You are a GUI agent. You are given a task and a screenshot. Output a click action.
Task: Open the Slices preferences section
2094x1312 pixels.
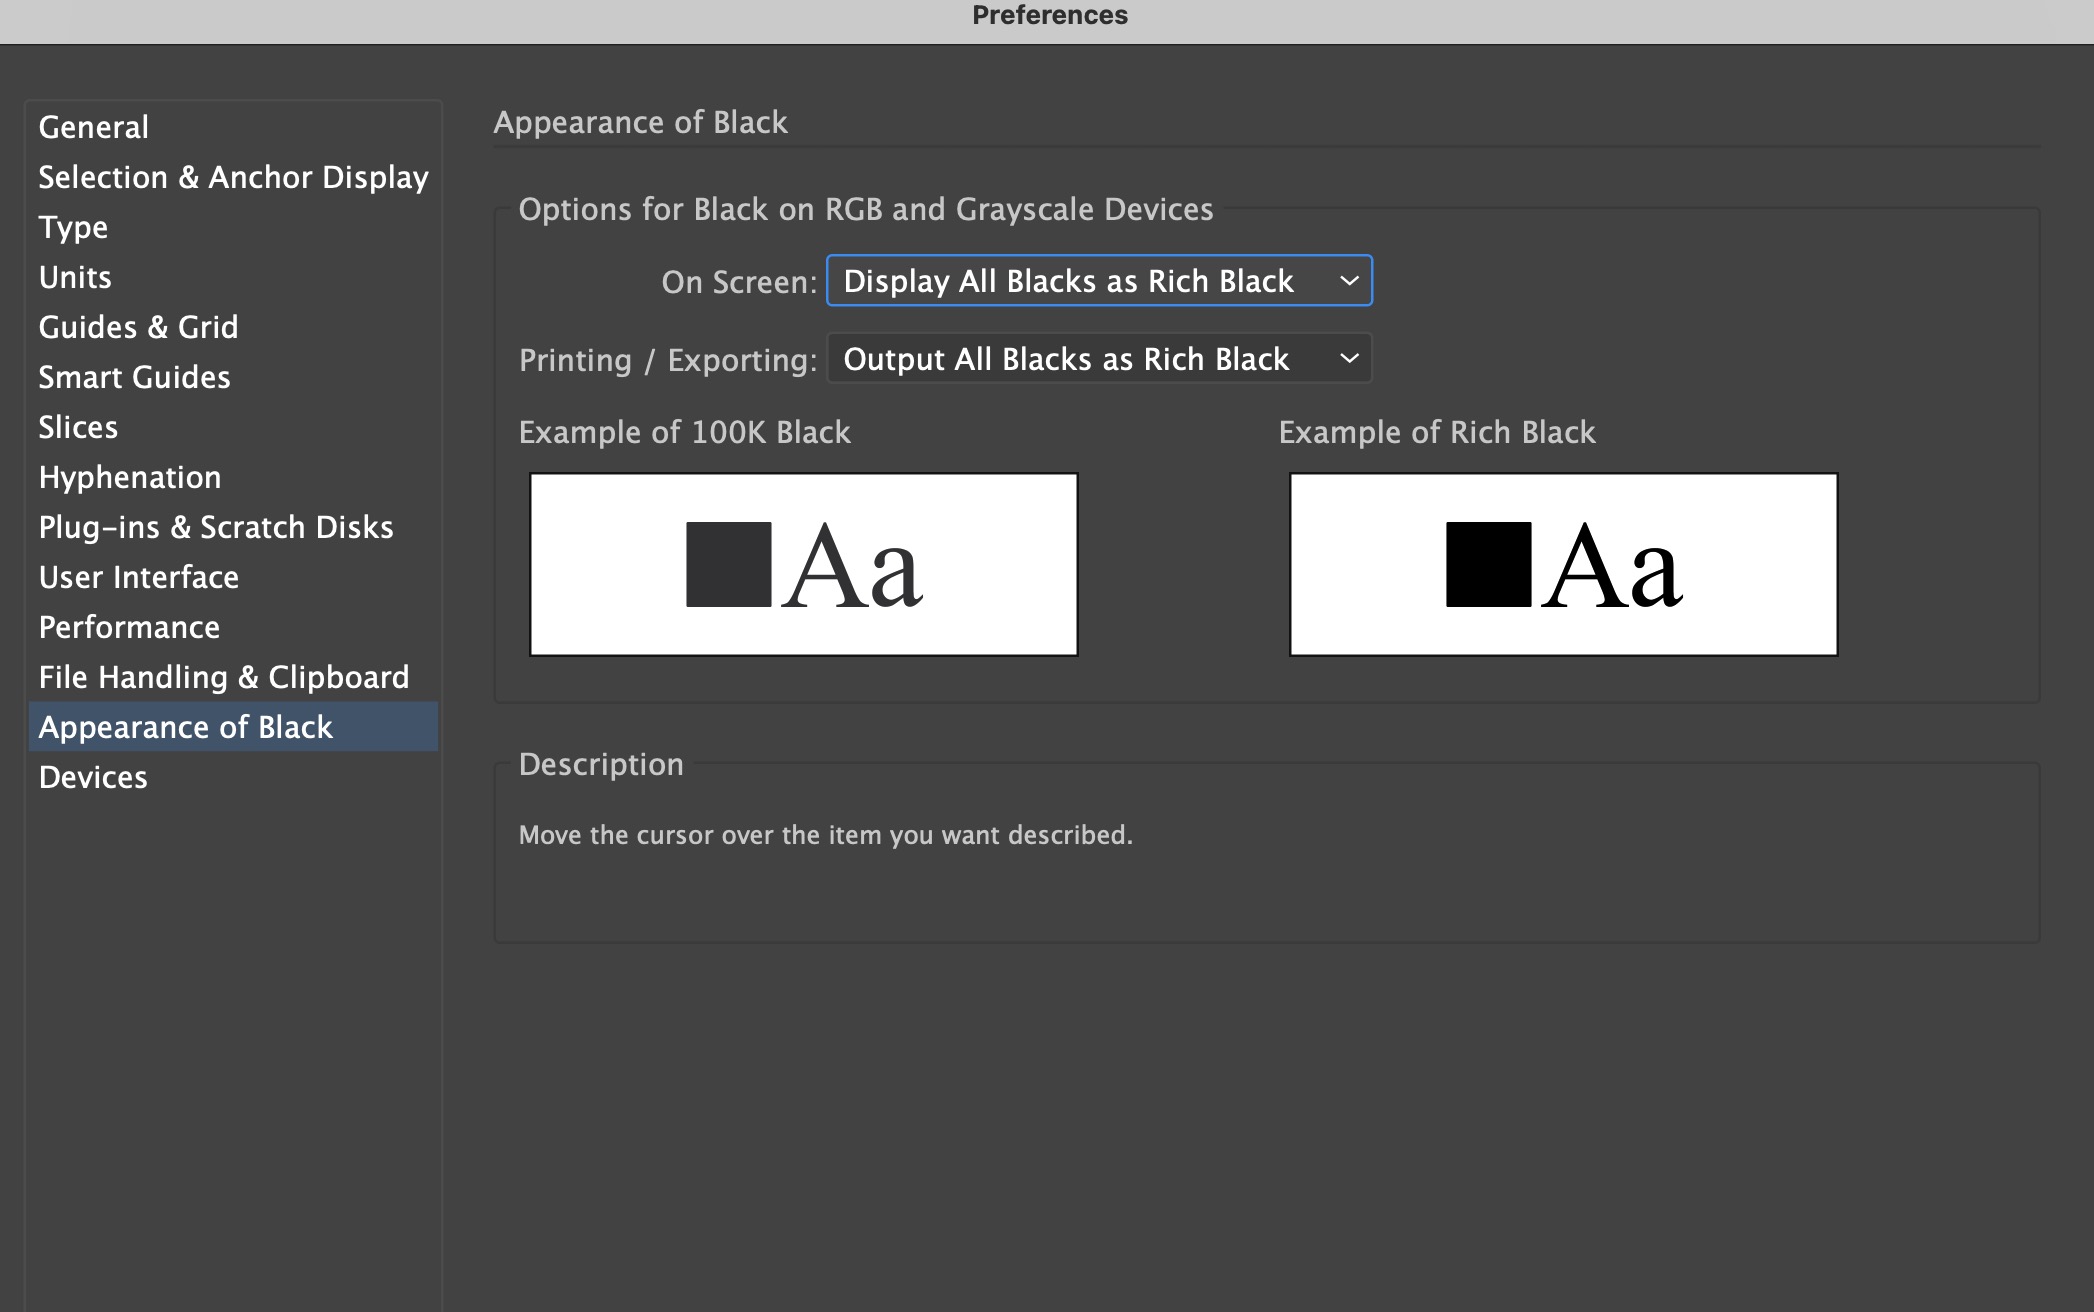pos(78,427)
